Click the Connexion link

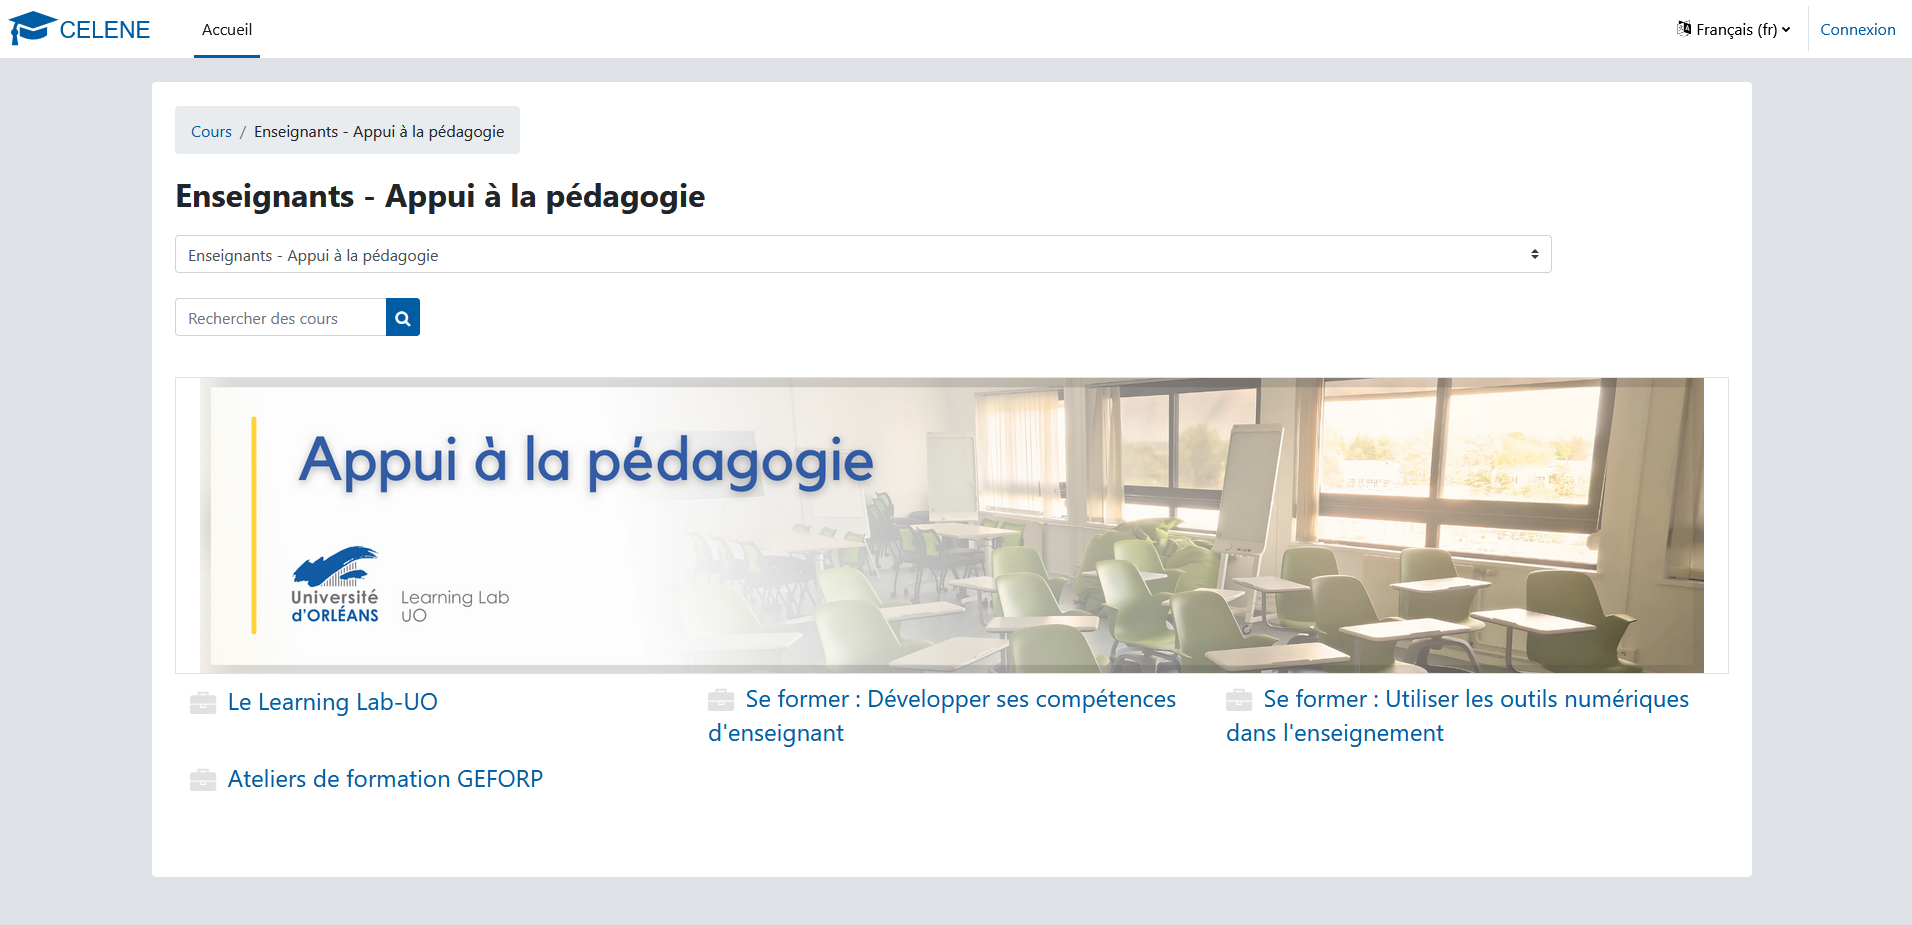(1856, 28)
